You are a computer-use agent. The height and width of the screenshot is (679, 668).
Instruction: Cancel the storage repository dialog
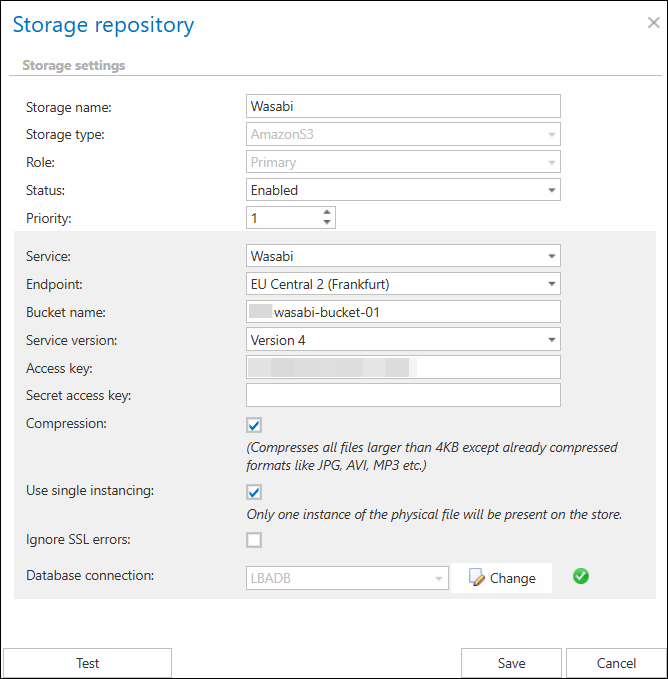click(616, 663)
